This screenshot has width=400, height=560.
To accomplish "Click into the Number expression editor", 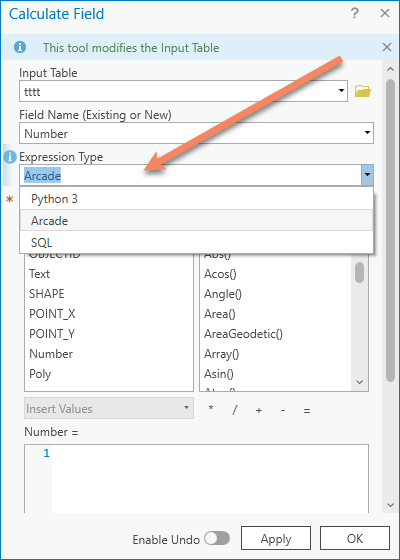I will pos(210,479).
